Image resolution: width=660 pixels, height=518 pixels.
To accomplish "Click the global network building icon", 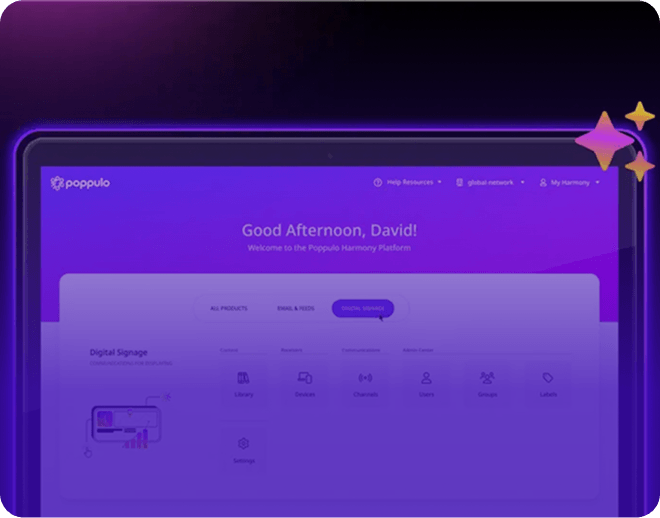I will (x=459, y=183).
